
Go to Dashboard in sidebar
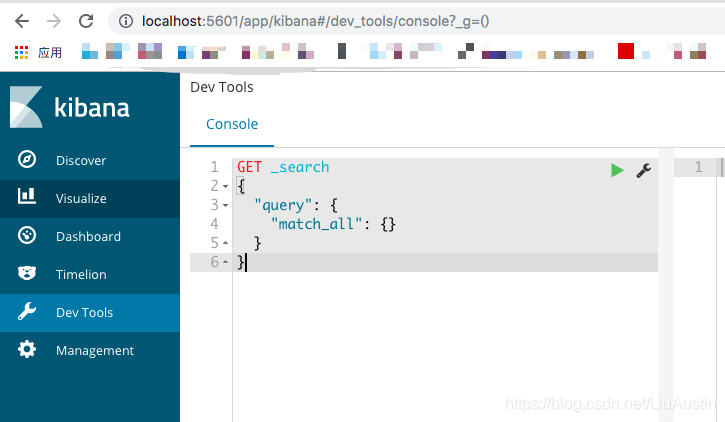point(90,237)
